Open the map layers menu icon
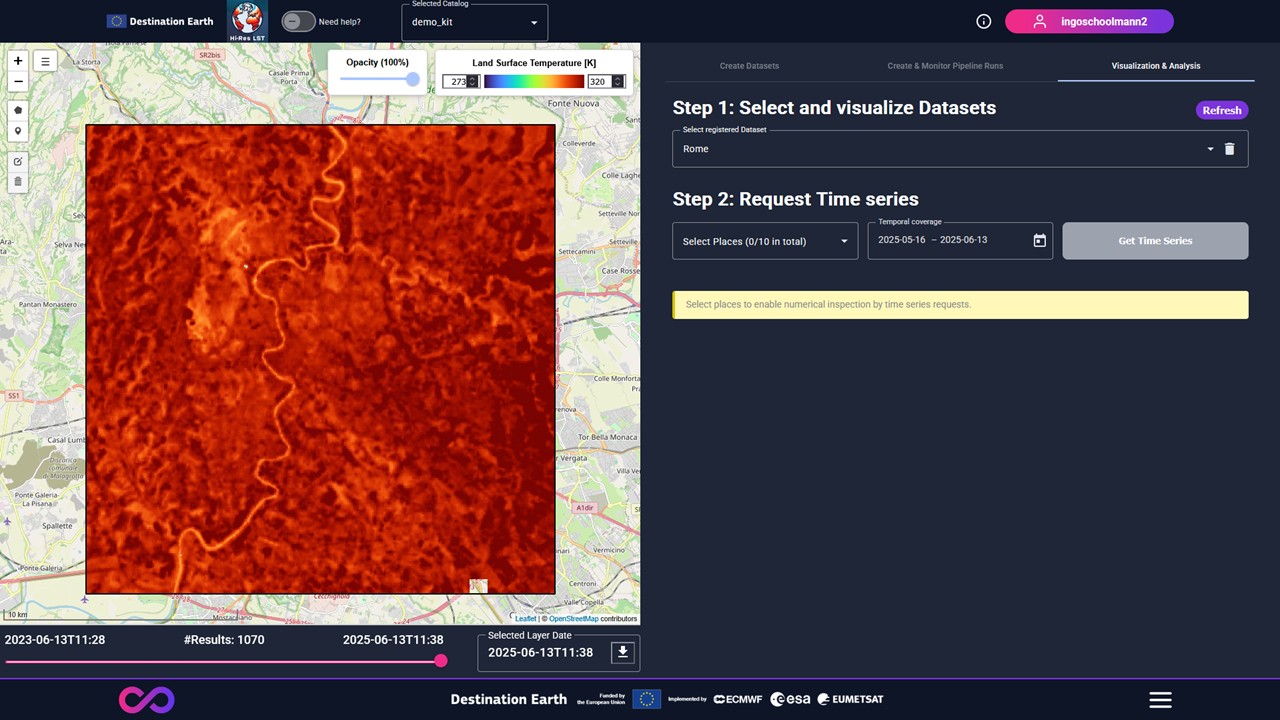 coord(45,61)
